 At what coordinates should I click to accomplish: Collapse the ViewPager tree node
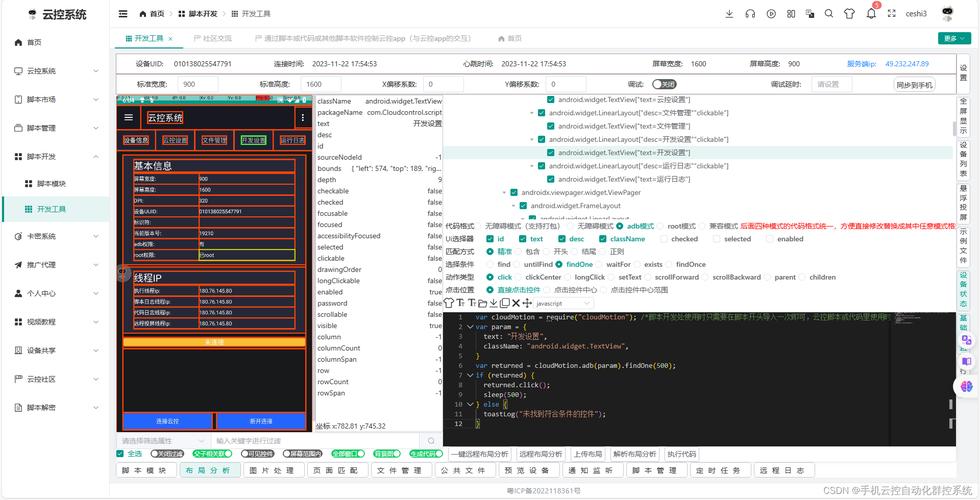click(x=504, y=192)
